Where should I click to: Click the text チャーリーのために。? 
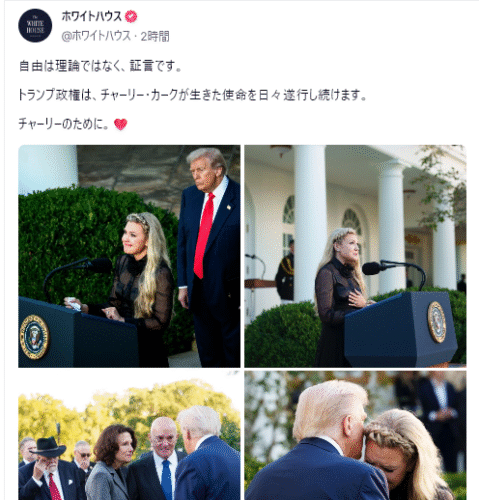64,124
